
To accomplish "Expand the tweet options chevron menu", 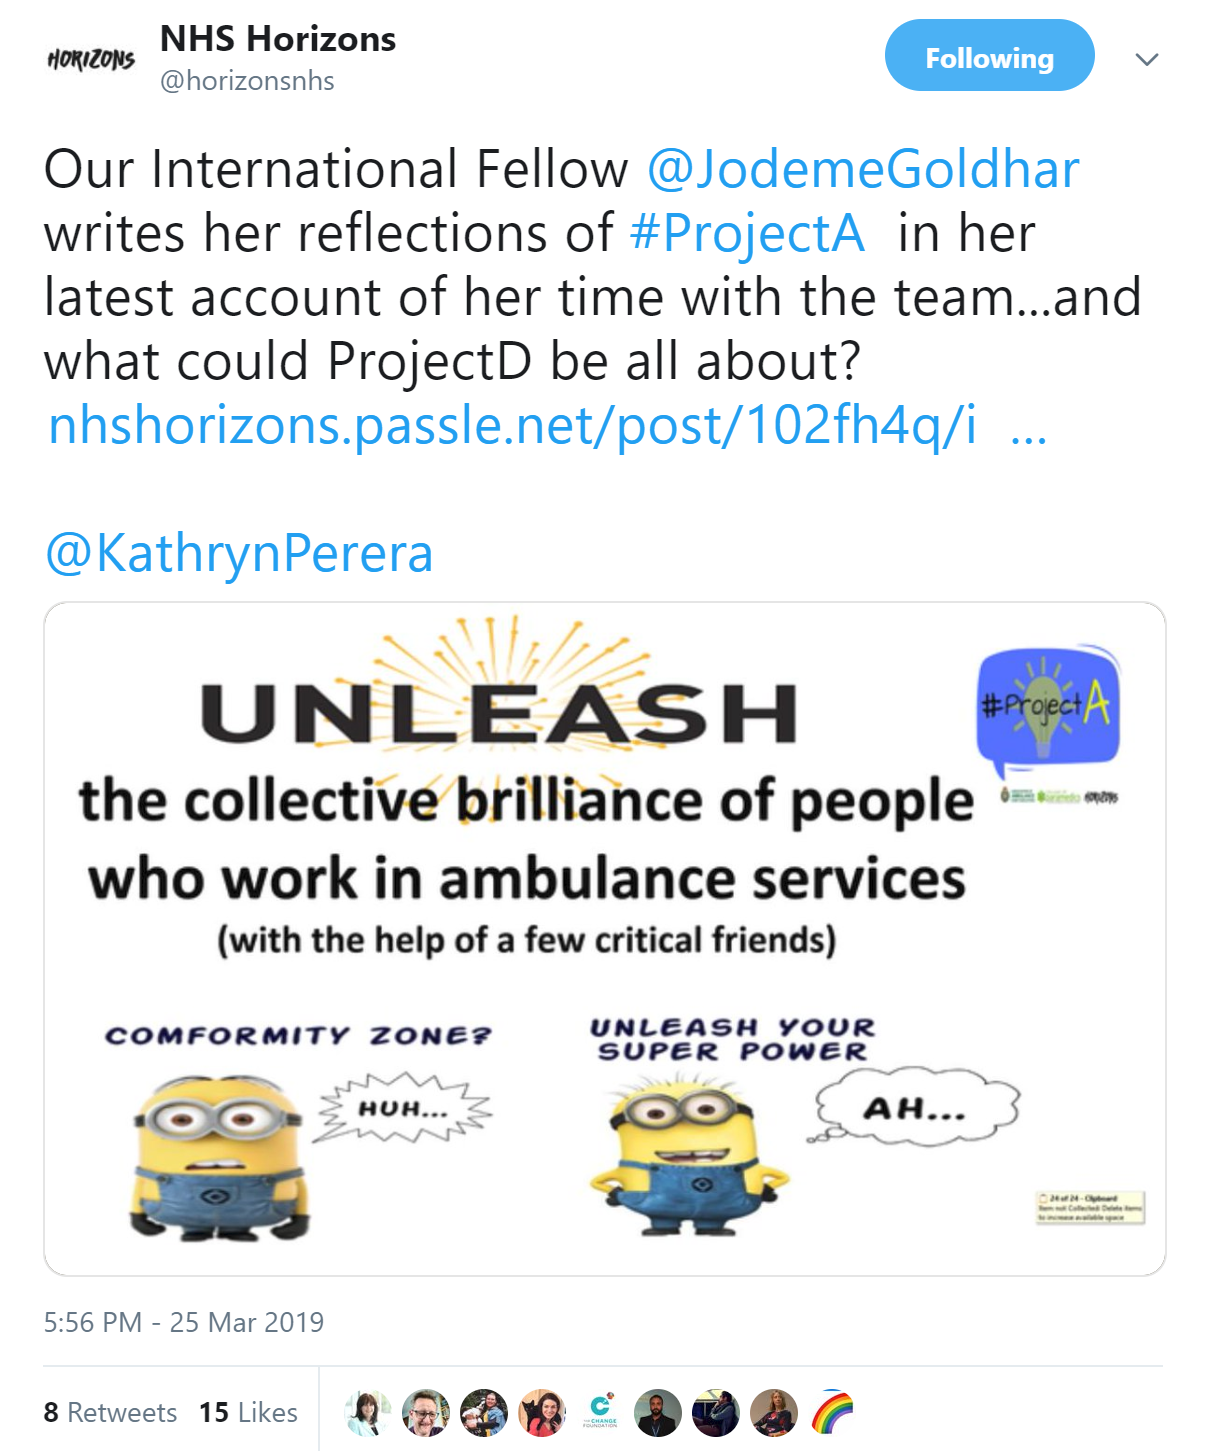I will [x=1147, y=59].
